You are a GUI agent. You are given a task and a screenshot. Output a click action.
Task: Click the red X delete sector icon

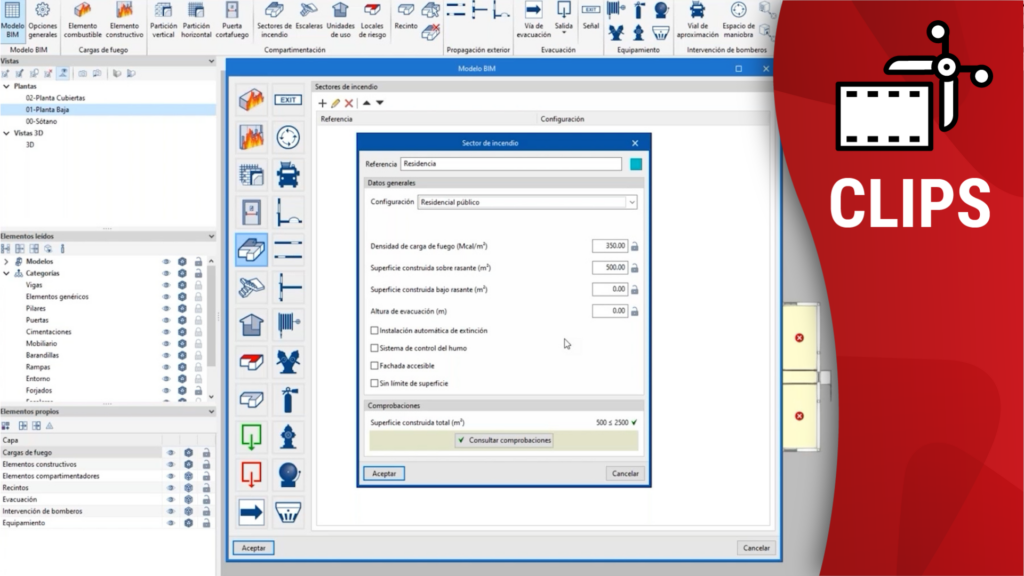pos(349,103)
